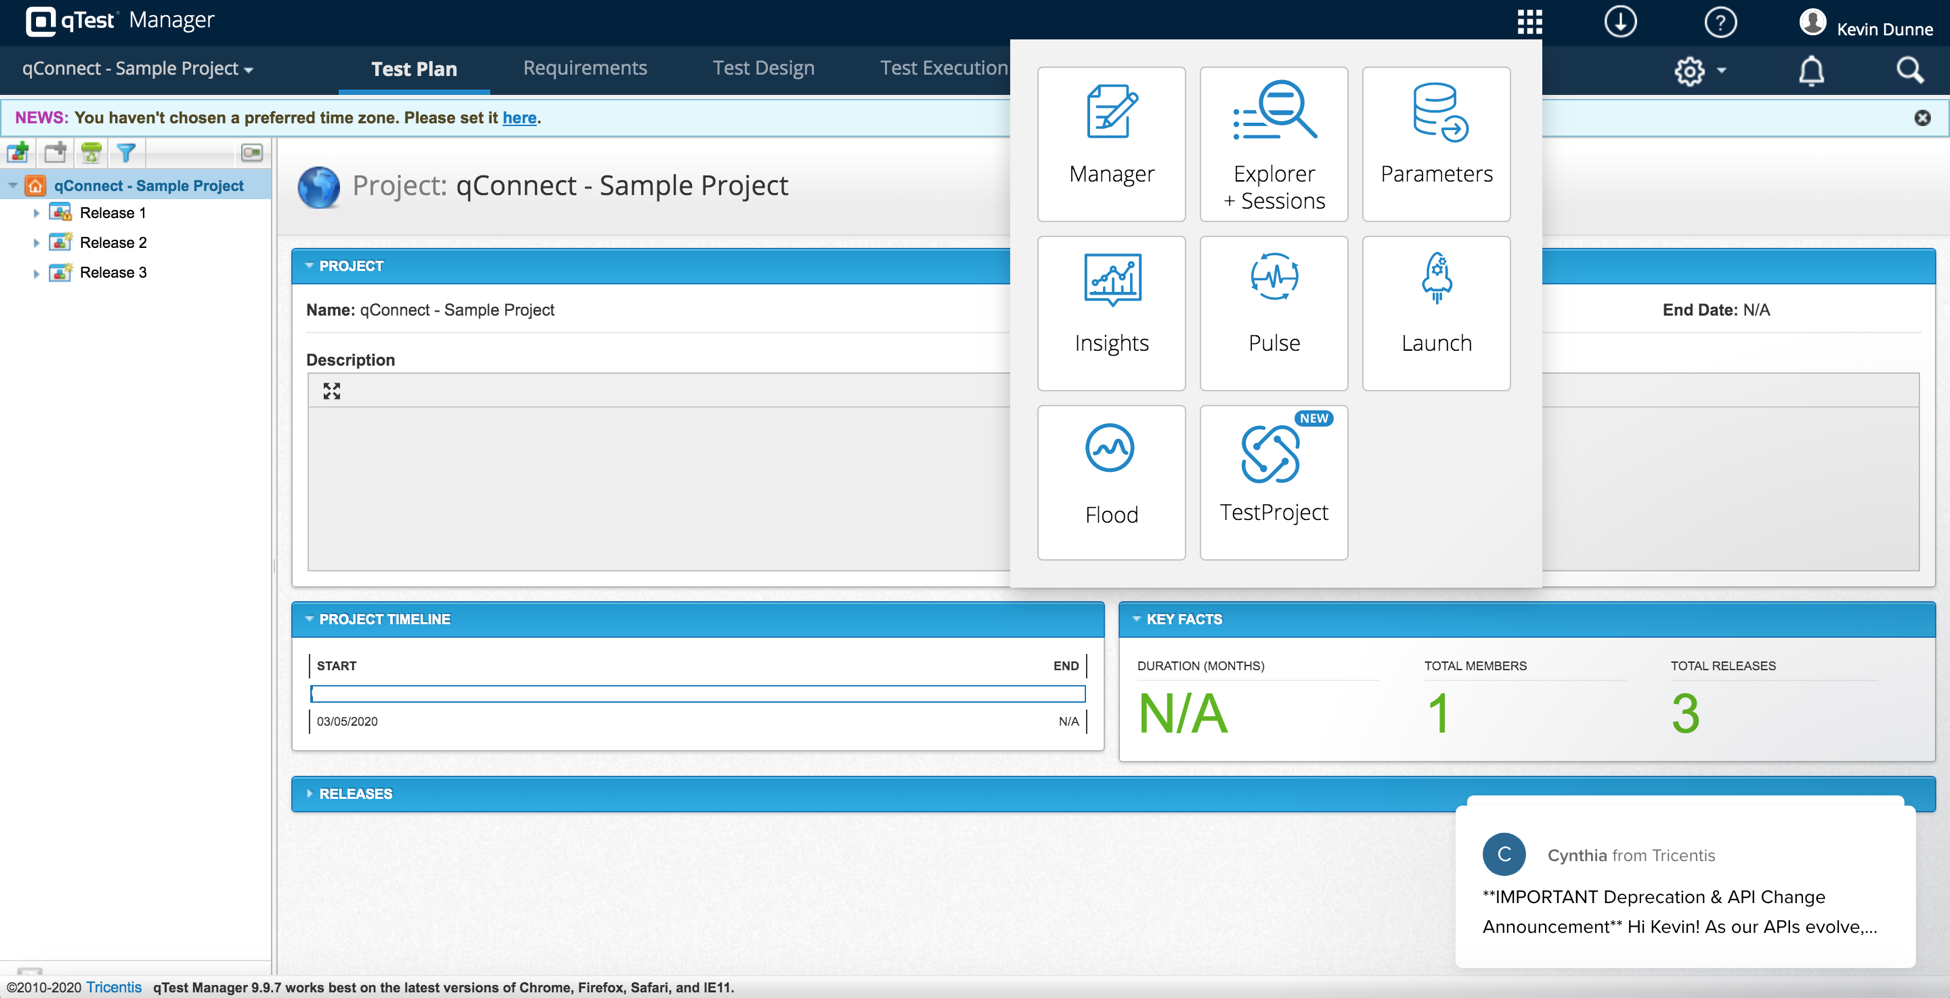Image resolution: width=1950 pixels, height=998 pixels.
Task: Click the filter funnel icon
Action: [126, 152]
